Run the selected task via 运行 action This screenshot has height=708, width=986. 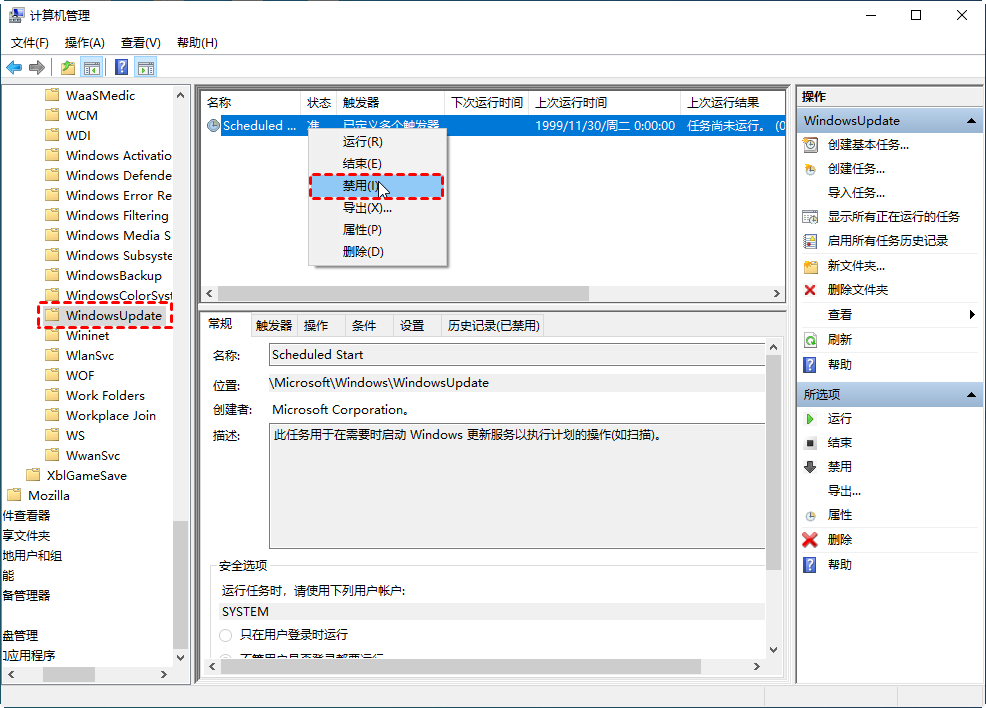[838, 418]
